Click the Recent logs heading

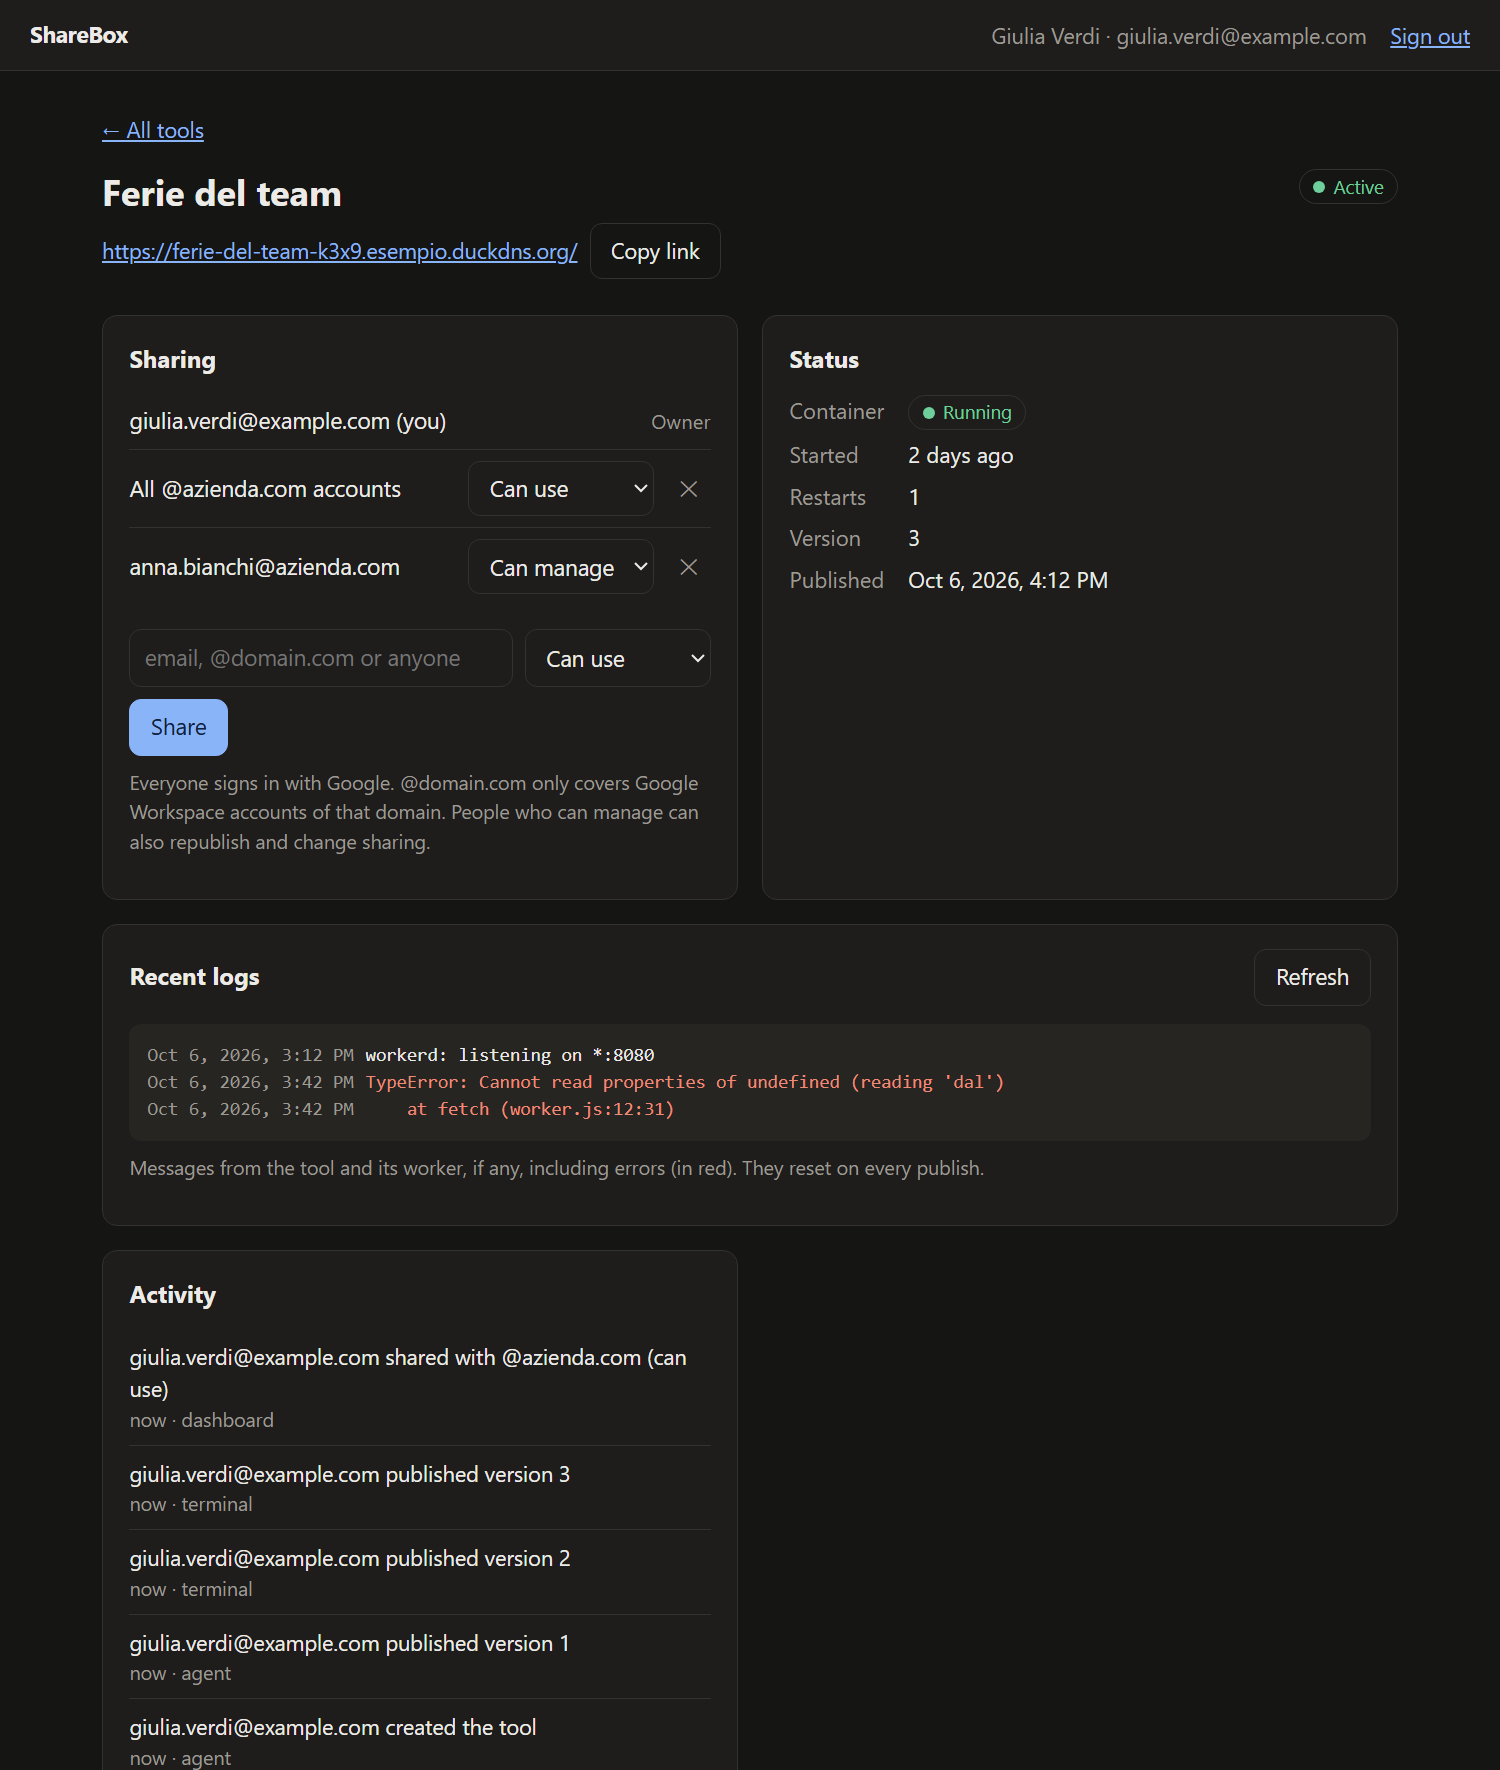(x=195, y=977)
